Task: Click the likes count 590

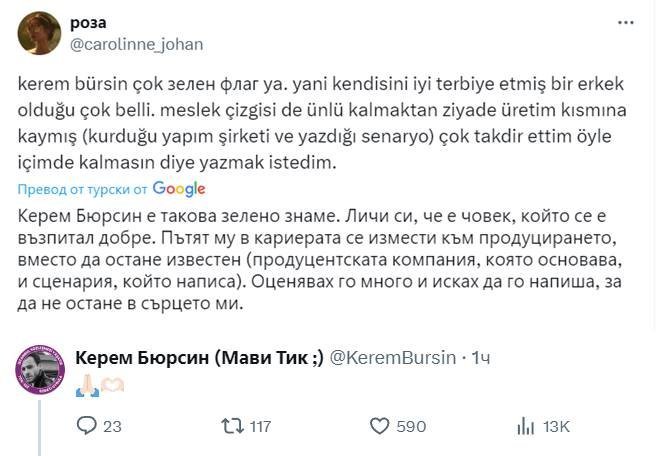Action: [x=411, y=428]
